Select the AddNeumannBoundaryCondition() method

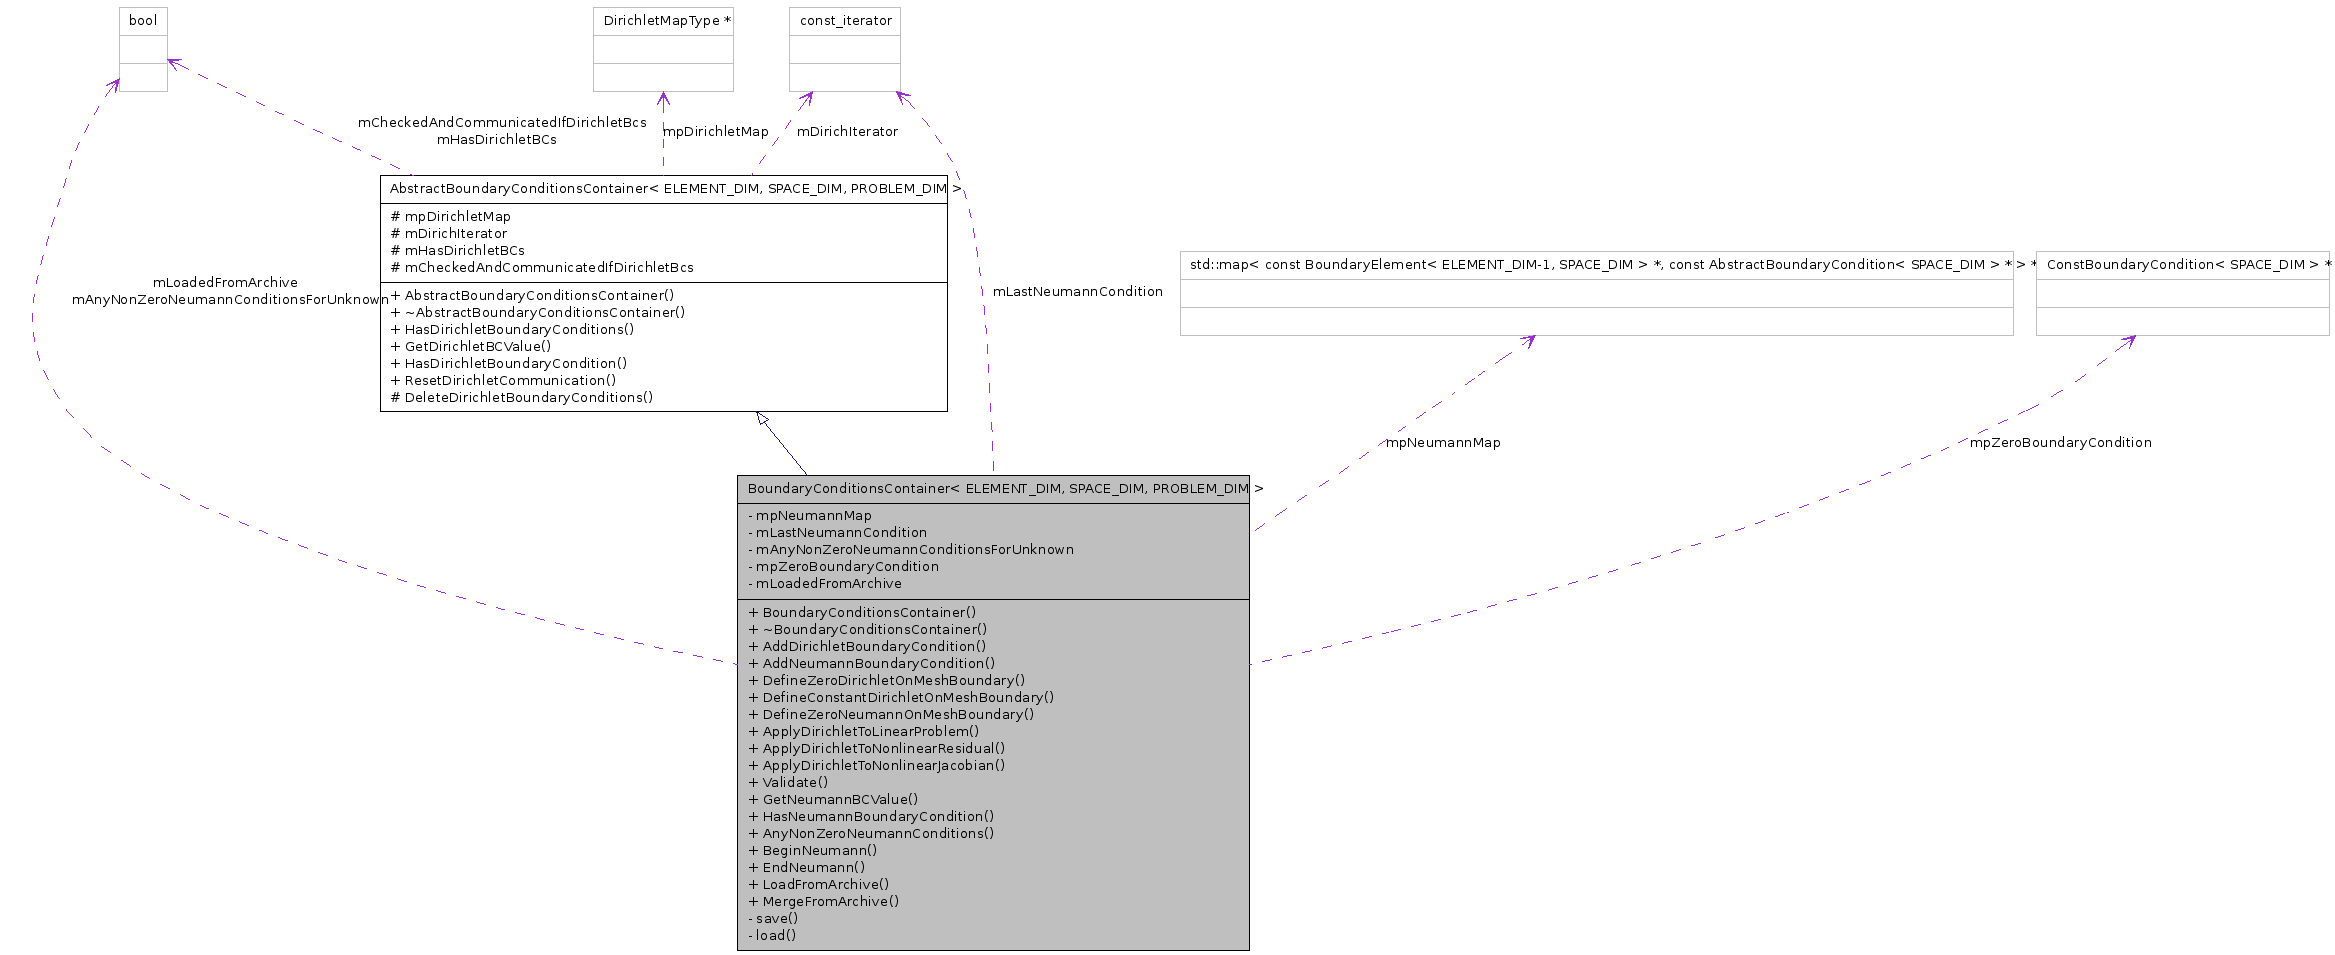point(872,664)
